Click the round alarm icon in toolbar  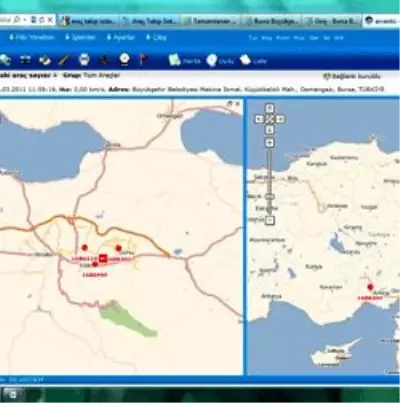[x=124, y=59]
